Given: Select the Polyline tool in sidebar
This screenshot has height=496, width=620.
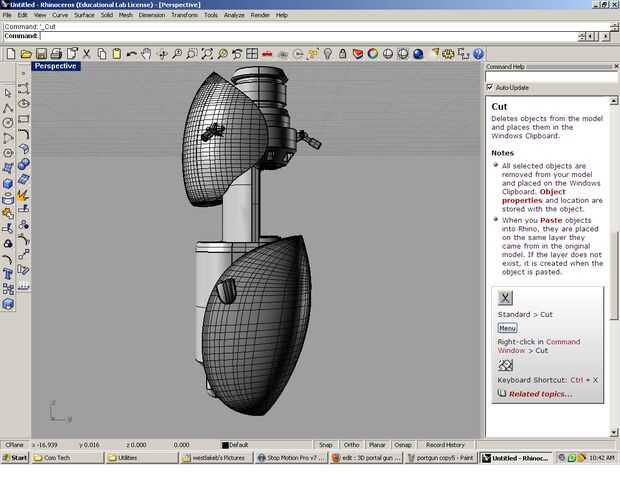Looking at the screenshot, I should 8,108.
